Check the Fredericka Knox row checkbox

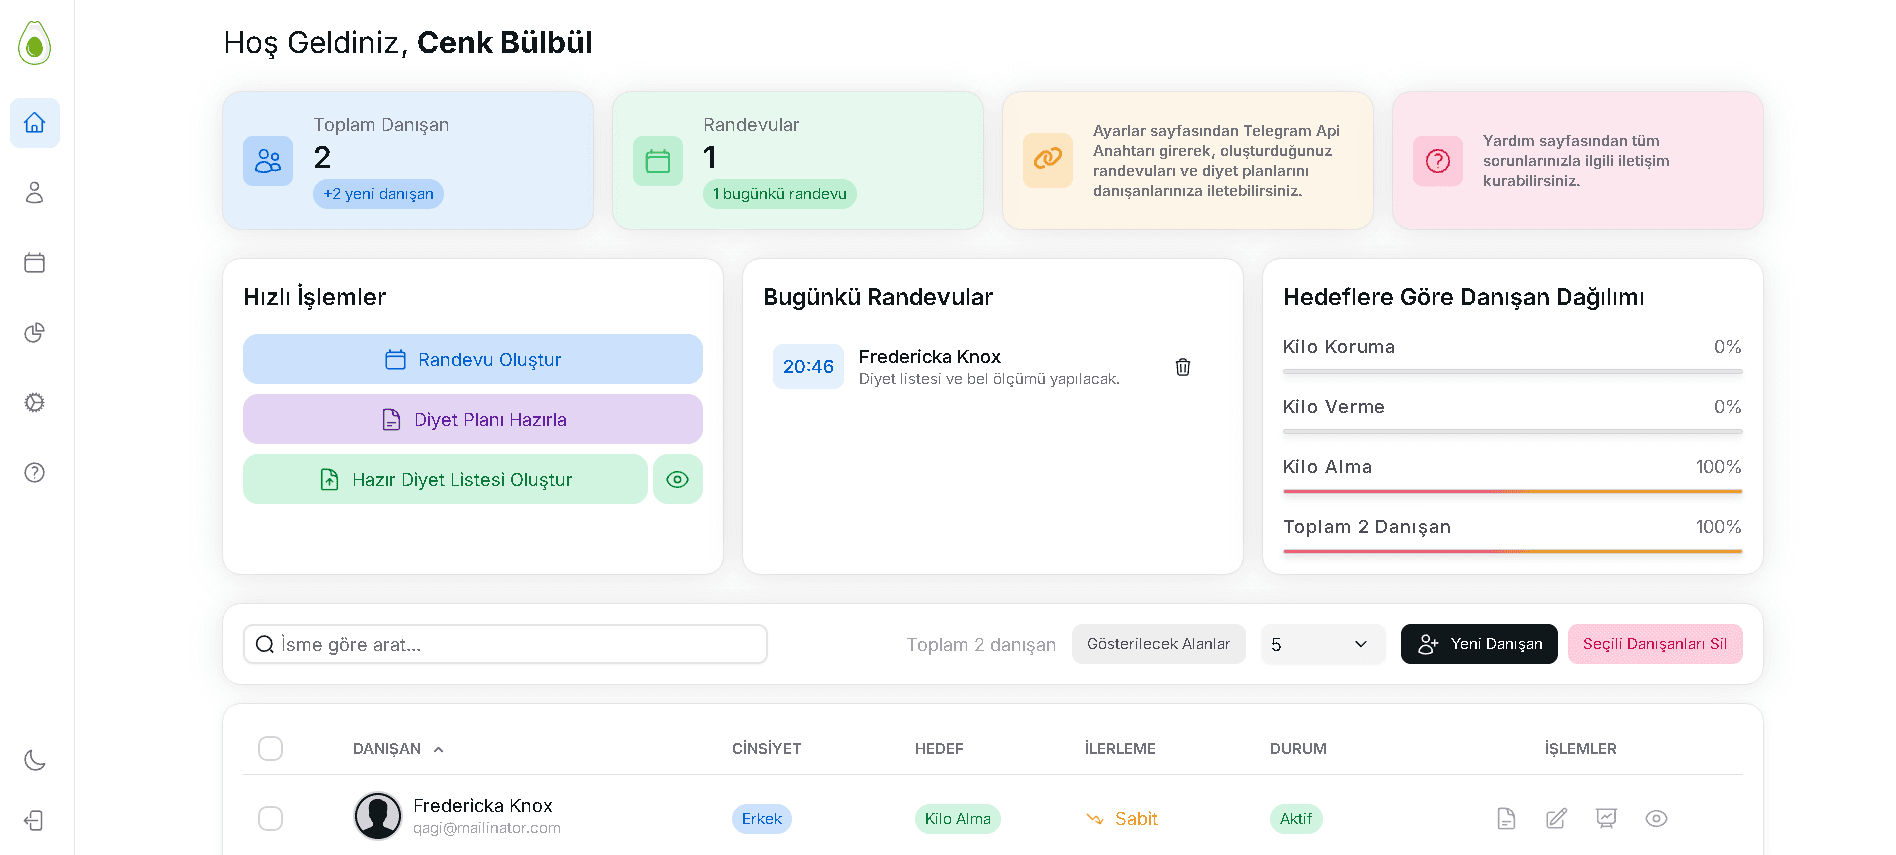pos(271,818)
